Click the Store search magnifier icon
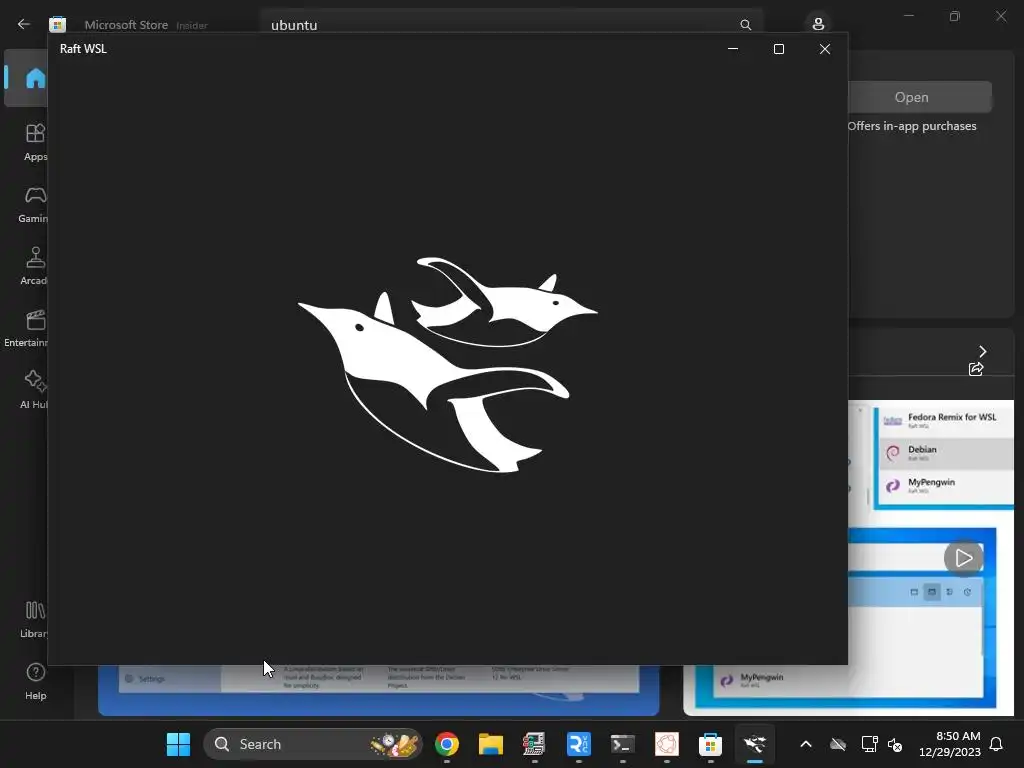1024x768 pixels. [x=745, y=25]
